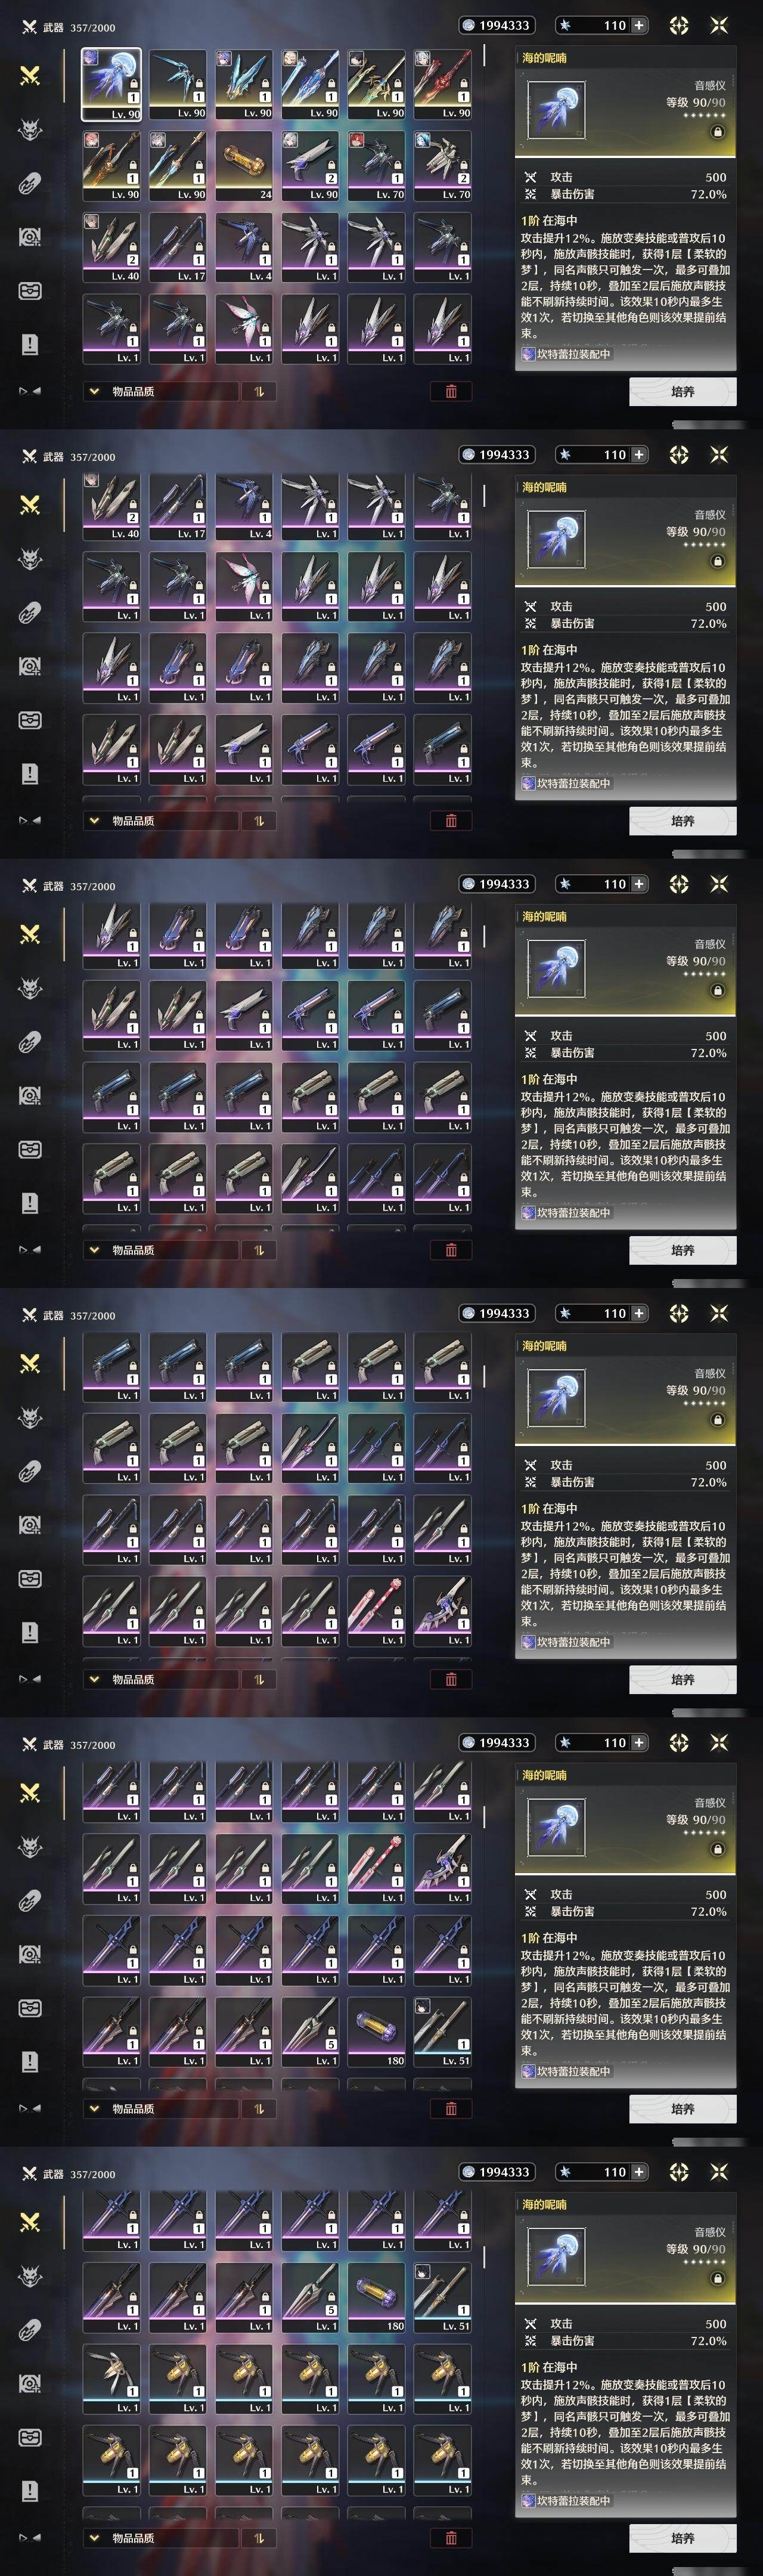
Task: Click the plus icon beside 110 in top screen
Action: pyautogui.click(x=639, y=25)
